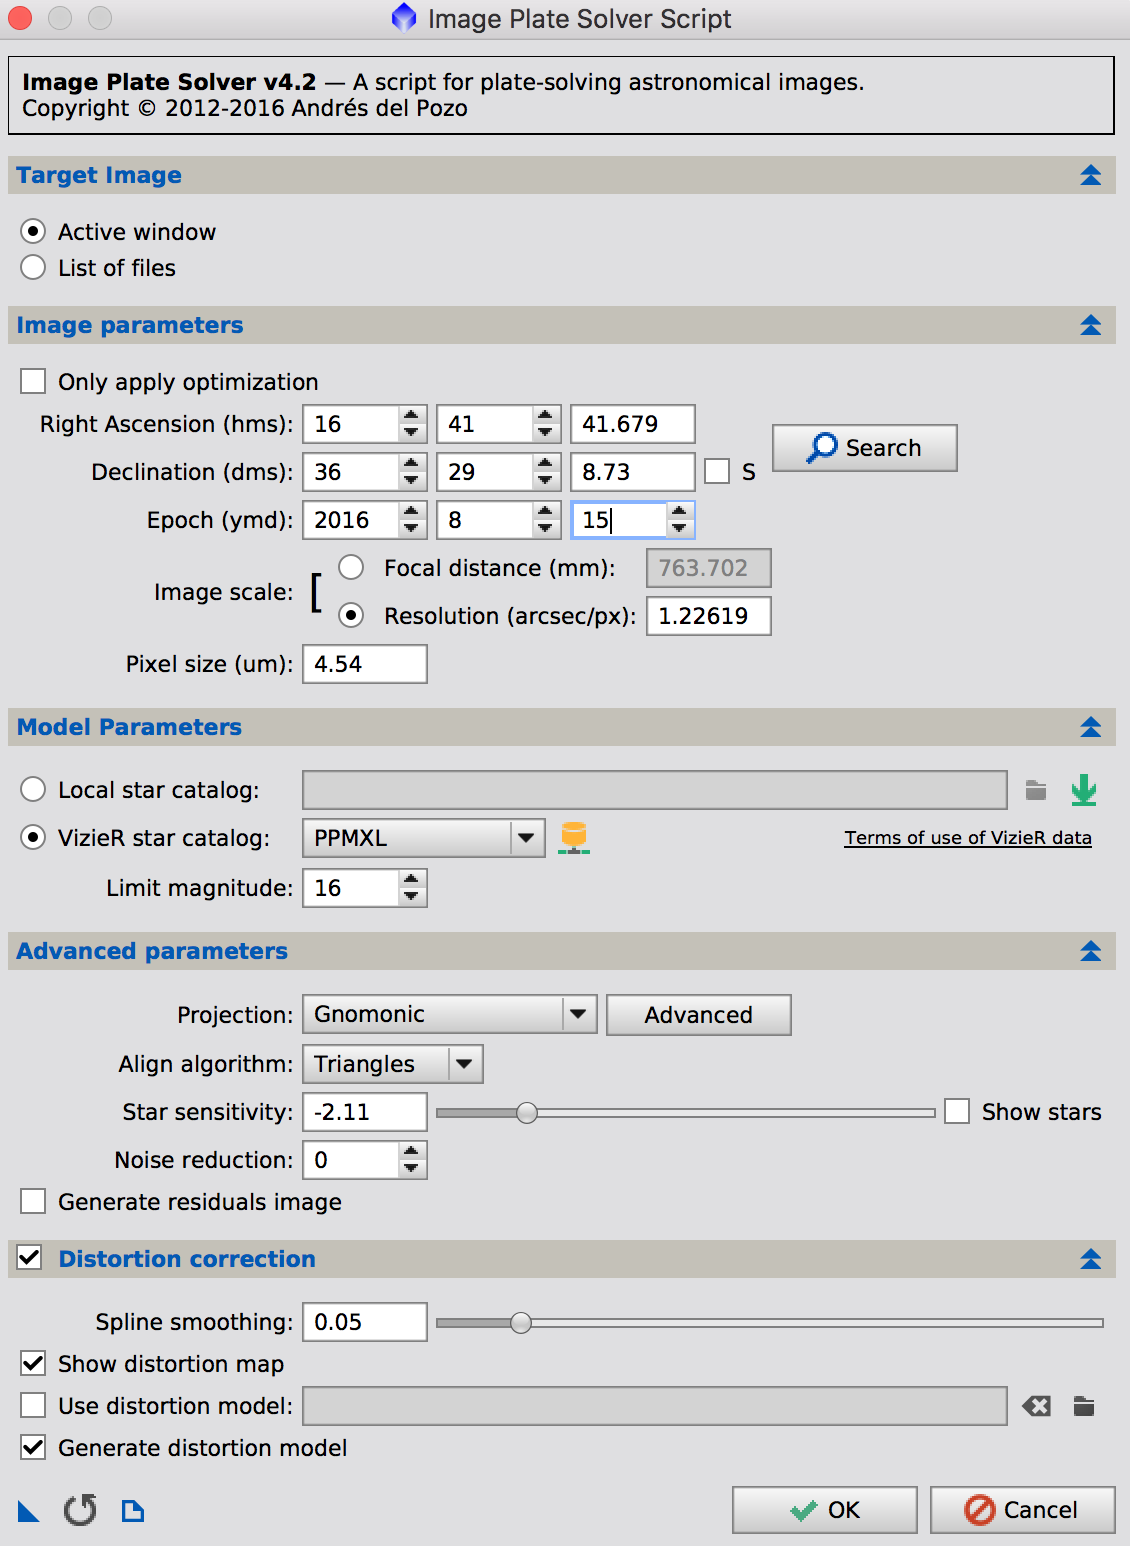1130x1546 pixels.
Task: Toggle the Show stars checkbox
Action: pos(957,1111)
